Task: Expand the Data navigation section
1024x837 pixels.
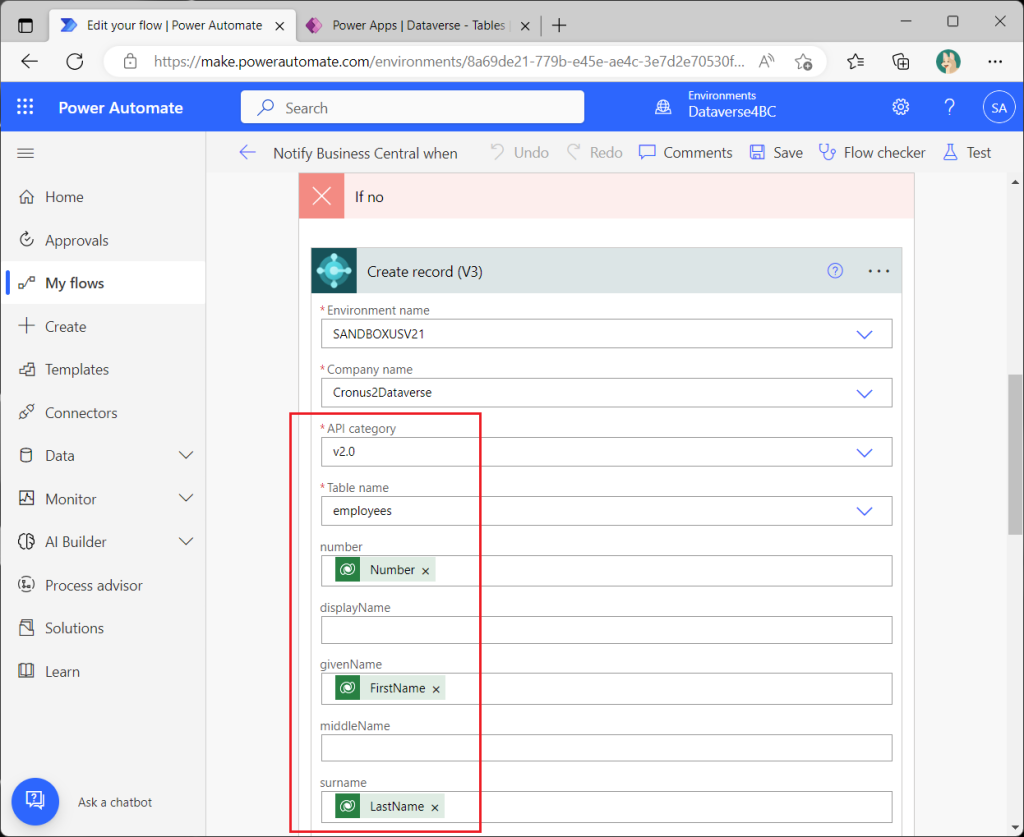Action: [x=186, y=455]
